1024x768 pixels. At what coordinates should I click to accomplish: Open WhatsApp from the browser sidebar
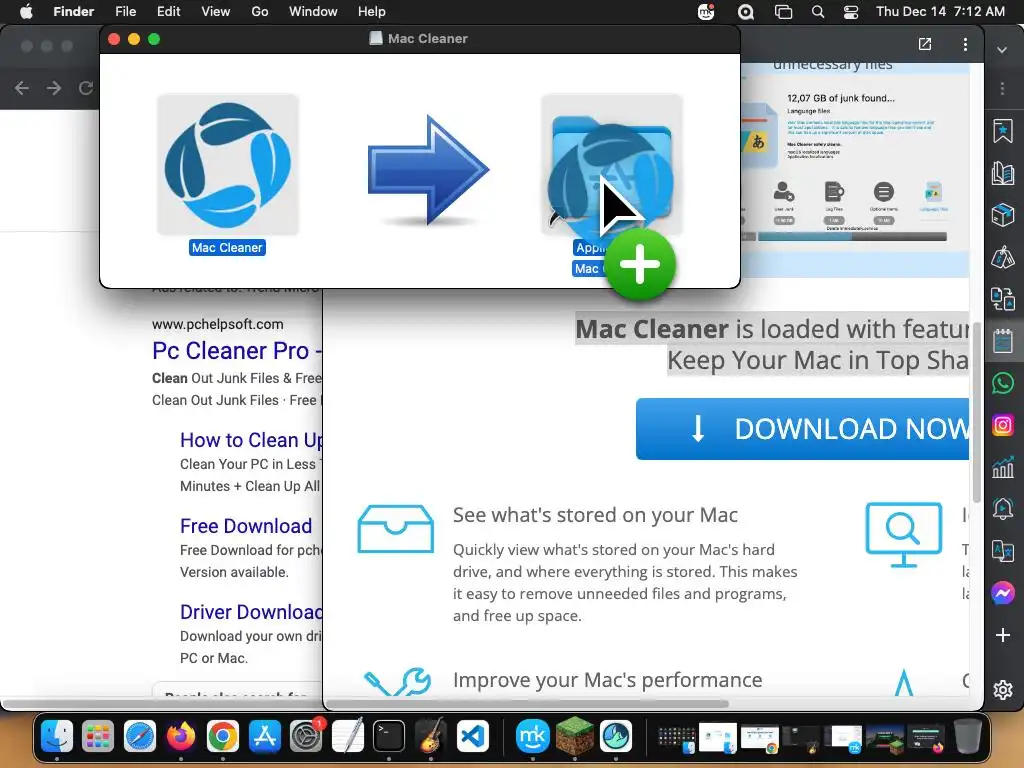(x=1002, y=383)
